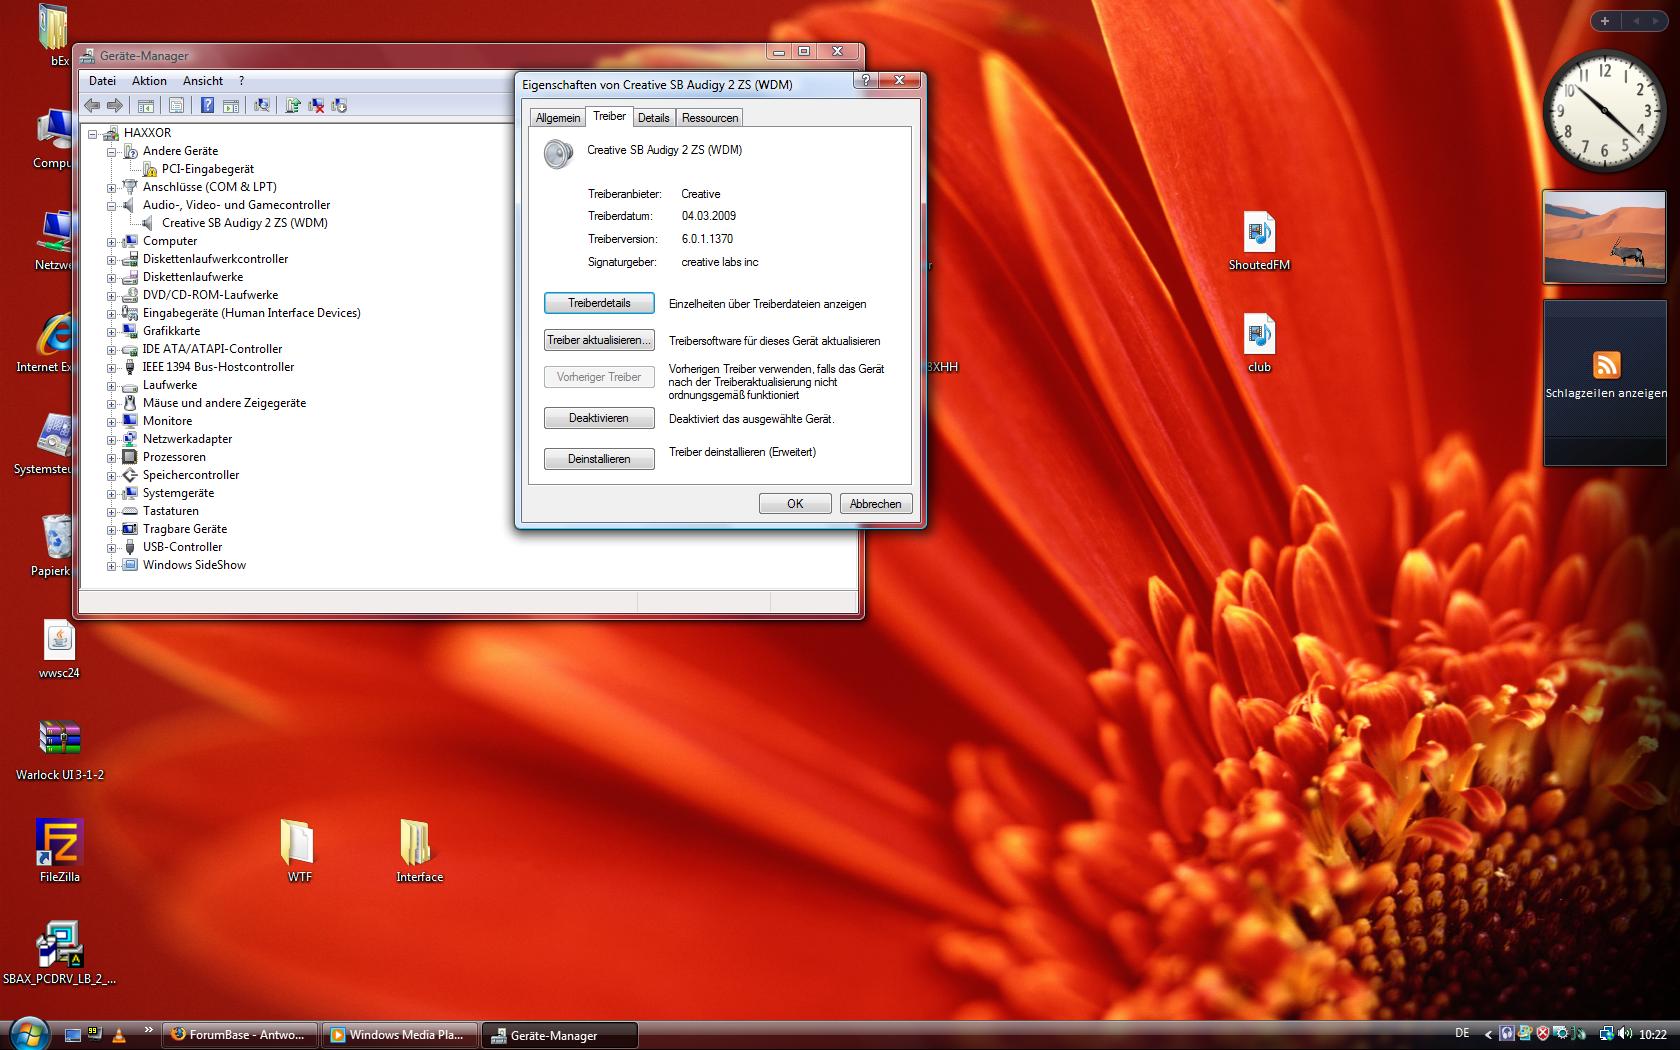Switch to ForumBase Firefox taskbar button
This screenshot has height=1050, width=1680.
pos(240,1035)
